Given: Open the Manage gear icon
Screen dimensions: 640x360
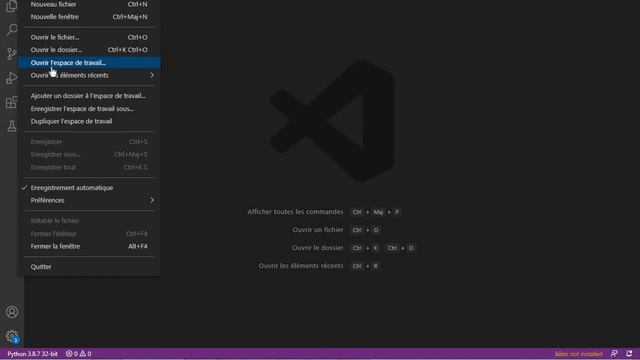Looking at the screenshot, I should pyautogui.click(x=12, y=336).
